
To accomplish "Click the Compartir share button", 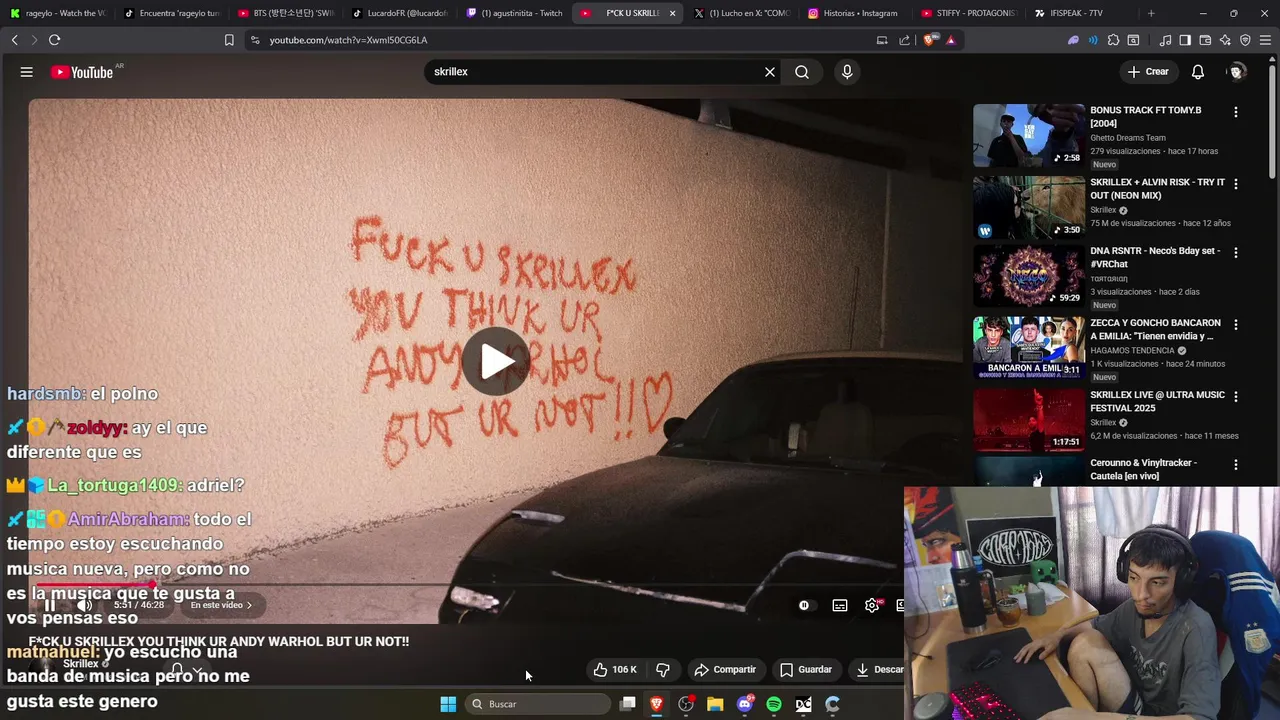I will point(725,670).
